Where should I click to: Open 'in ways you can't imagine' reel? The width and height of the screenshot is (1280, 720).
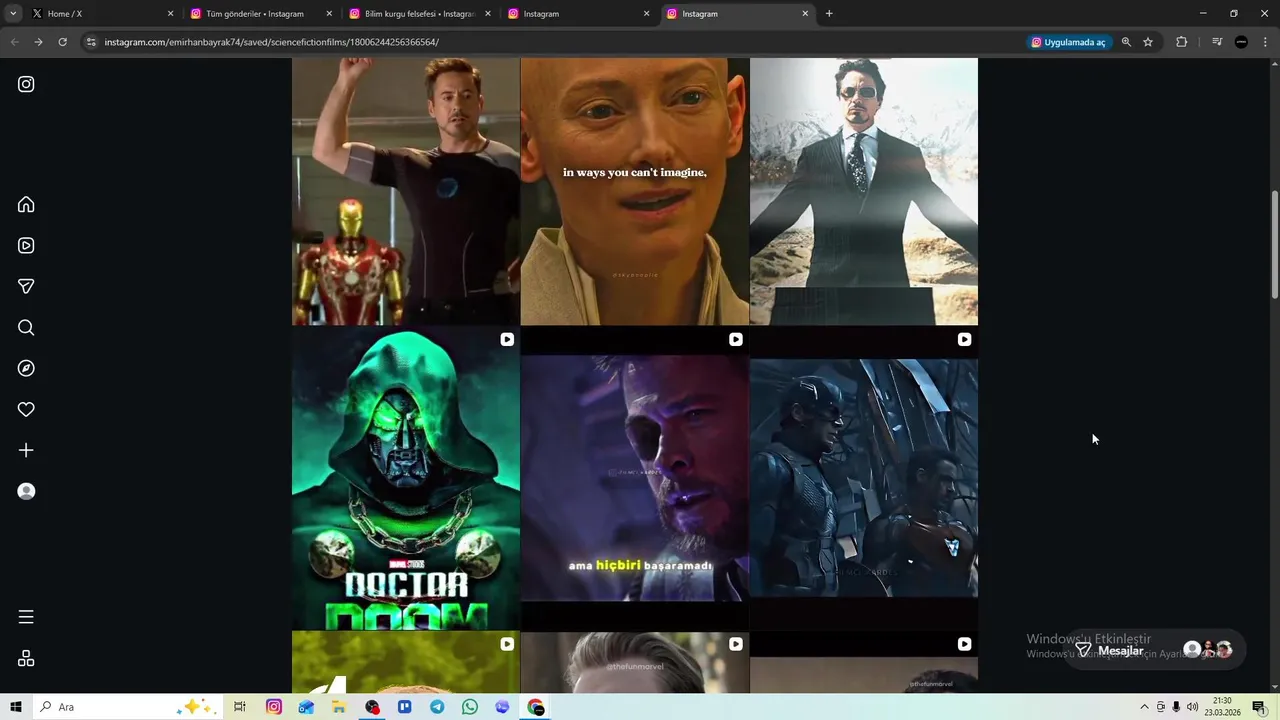(x=634, y=191)
